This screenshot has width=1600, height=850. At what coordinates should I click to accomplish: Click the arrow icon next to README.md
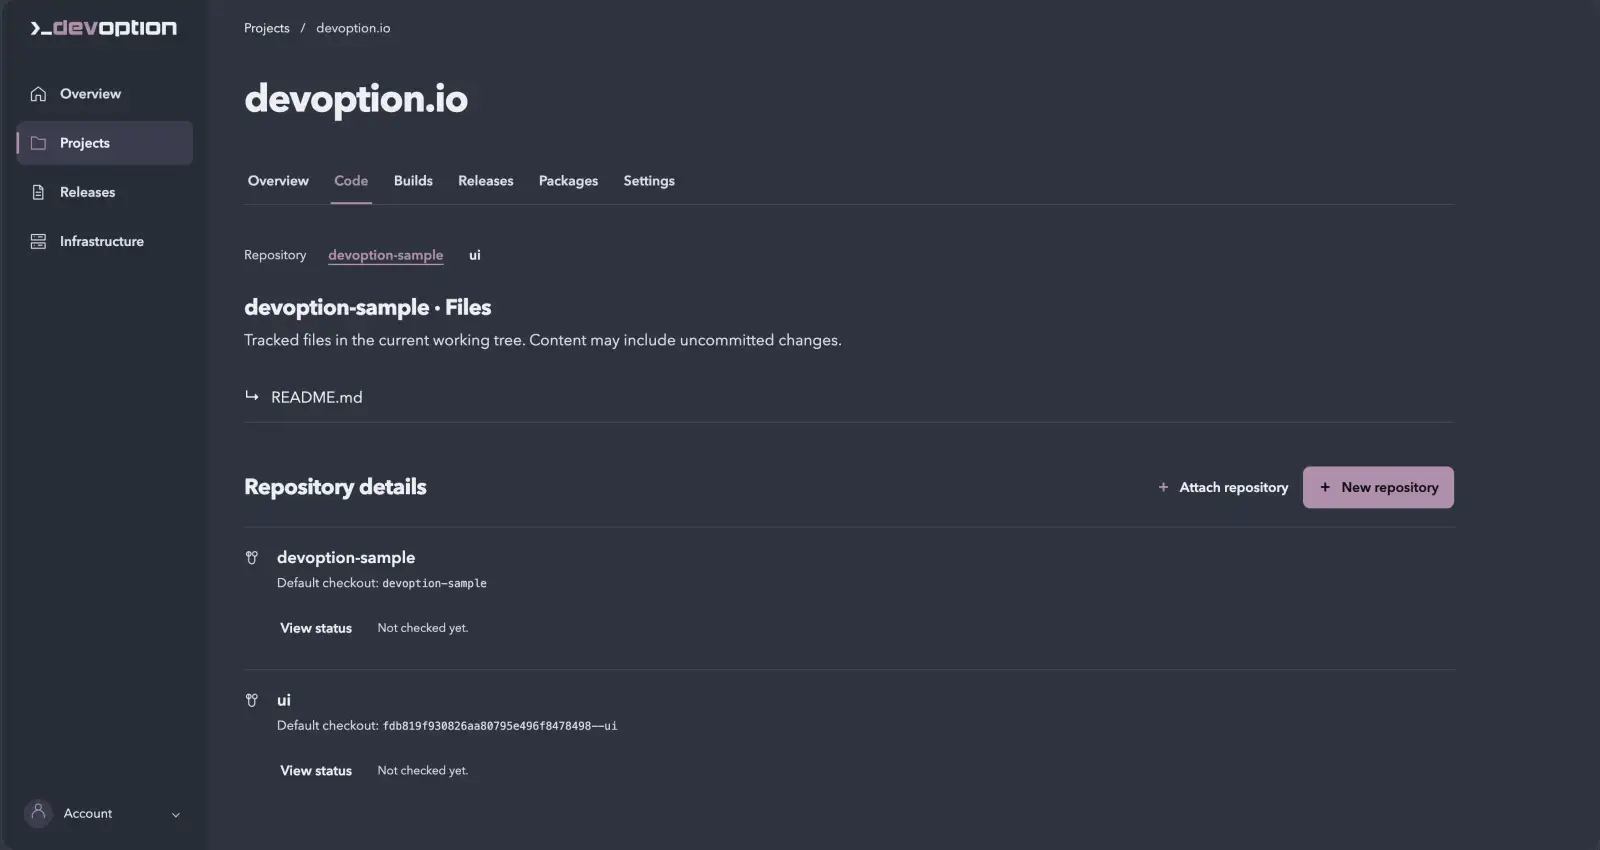pyautogui.click(x=252, y=396)
